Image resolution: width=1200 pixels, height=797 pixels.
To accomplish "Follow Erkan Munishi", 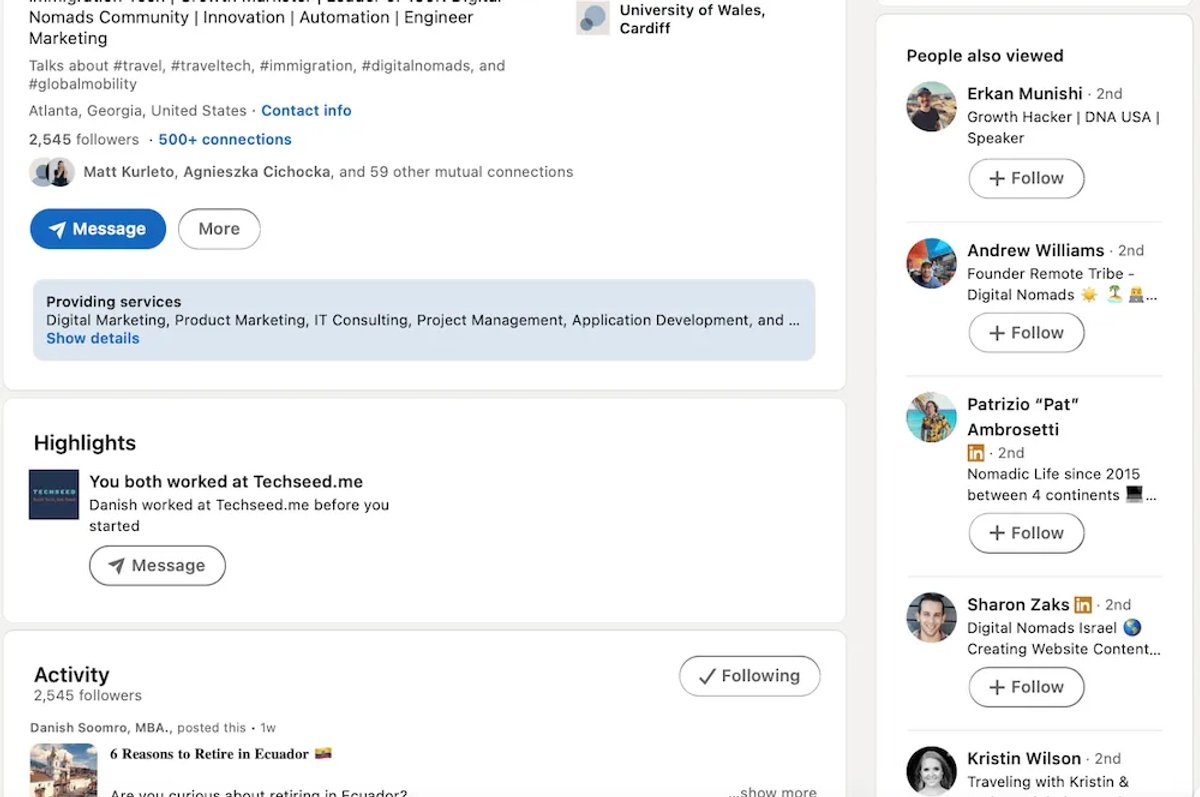I will pyautogui.click(x=1026, y=178).
